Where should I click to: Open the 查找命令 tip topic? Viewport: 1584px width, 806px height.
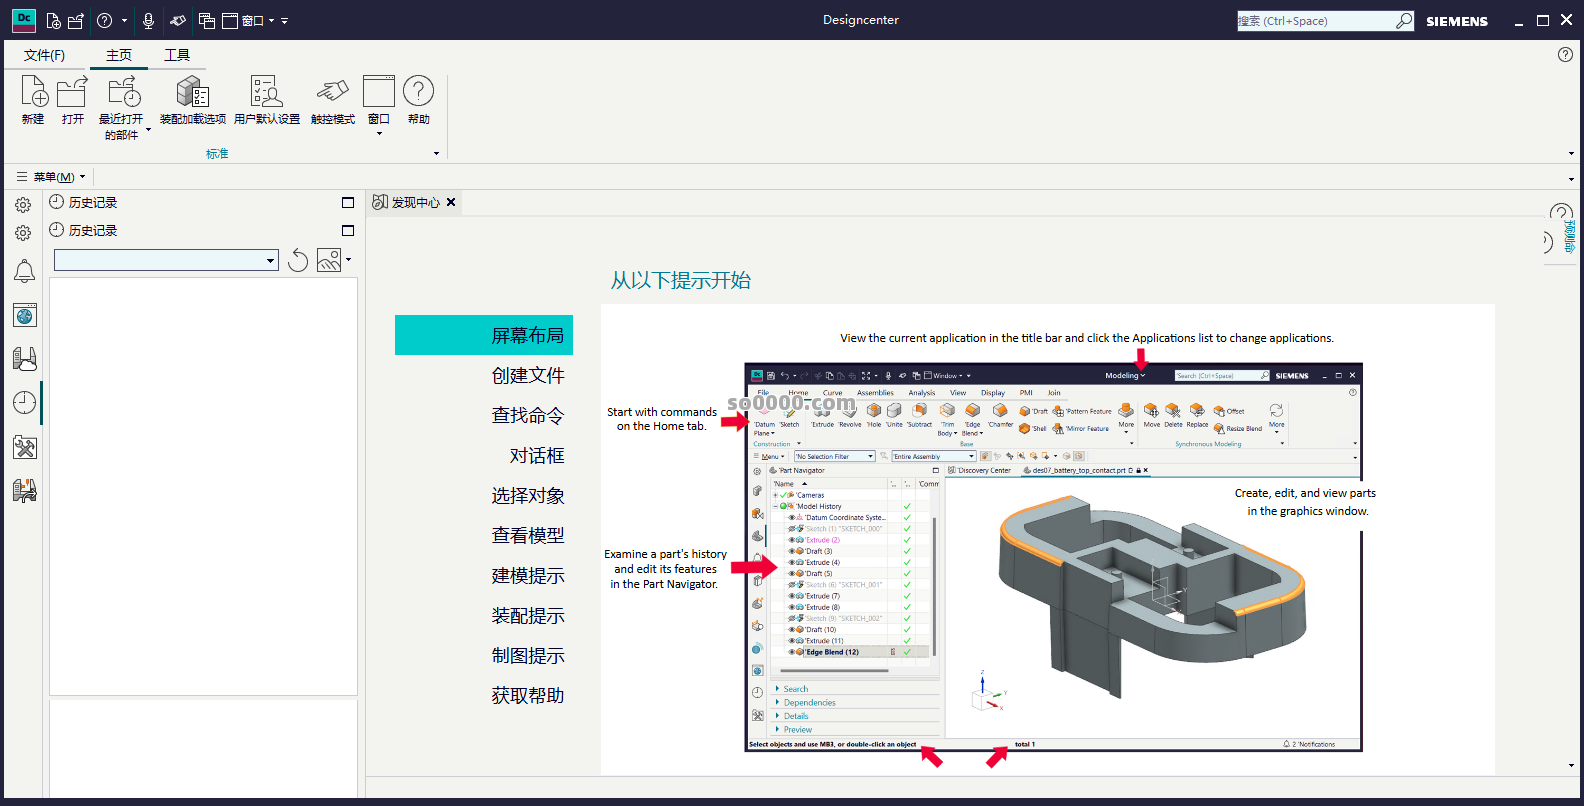pos(528,415)
